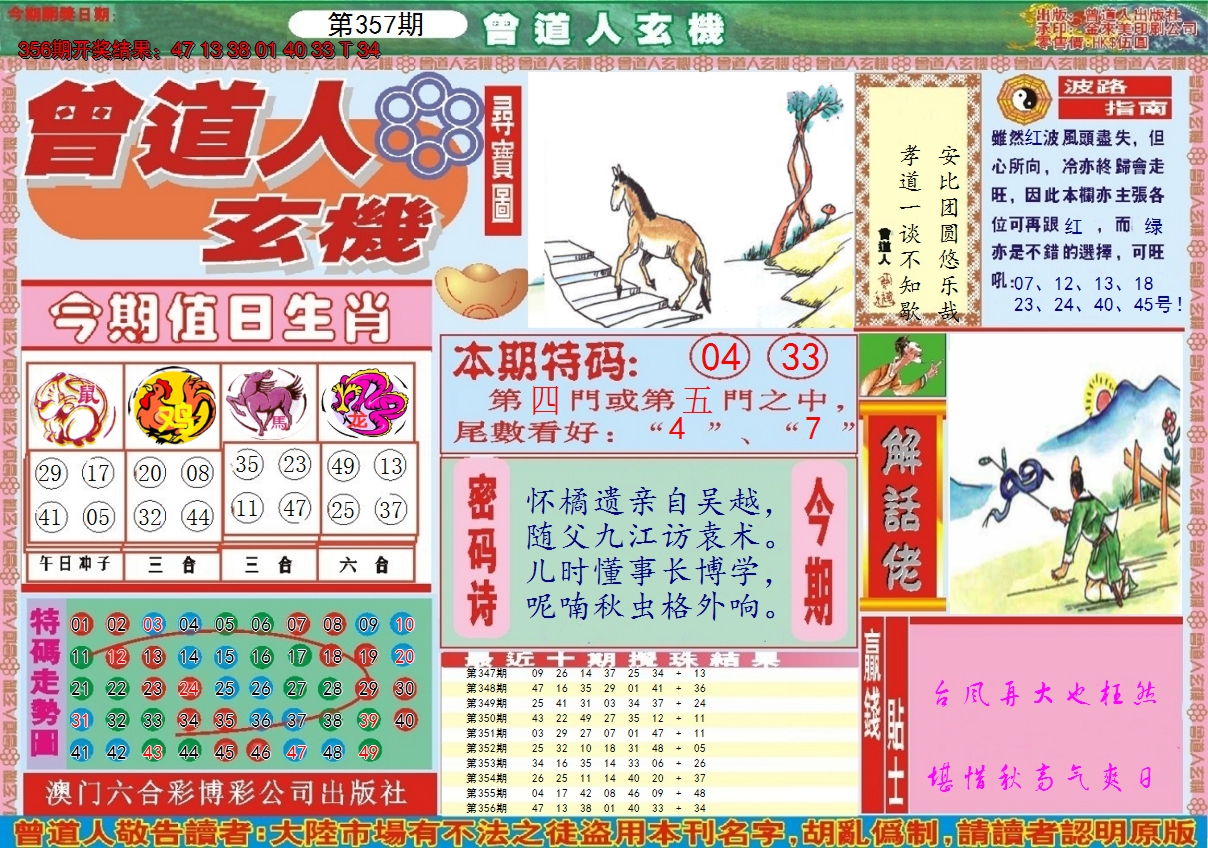Click the 密码诗 vertical label
The width and height of the screenshot is (1208, 848).
(x=482, y=548)
